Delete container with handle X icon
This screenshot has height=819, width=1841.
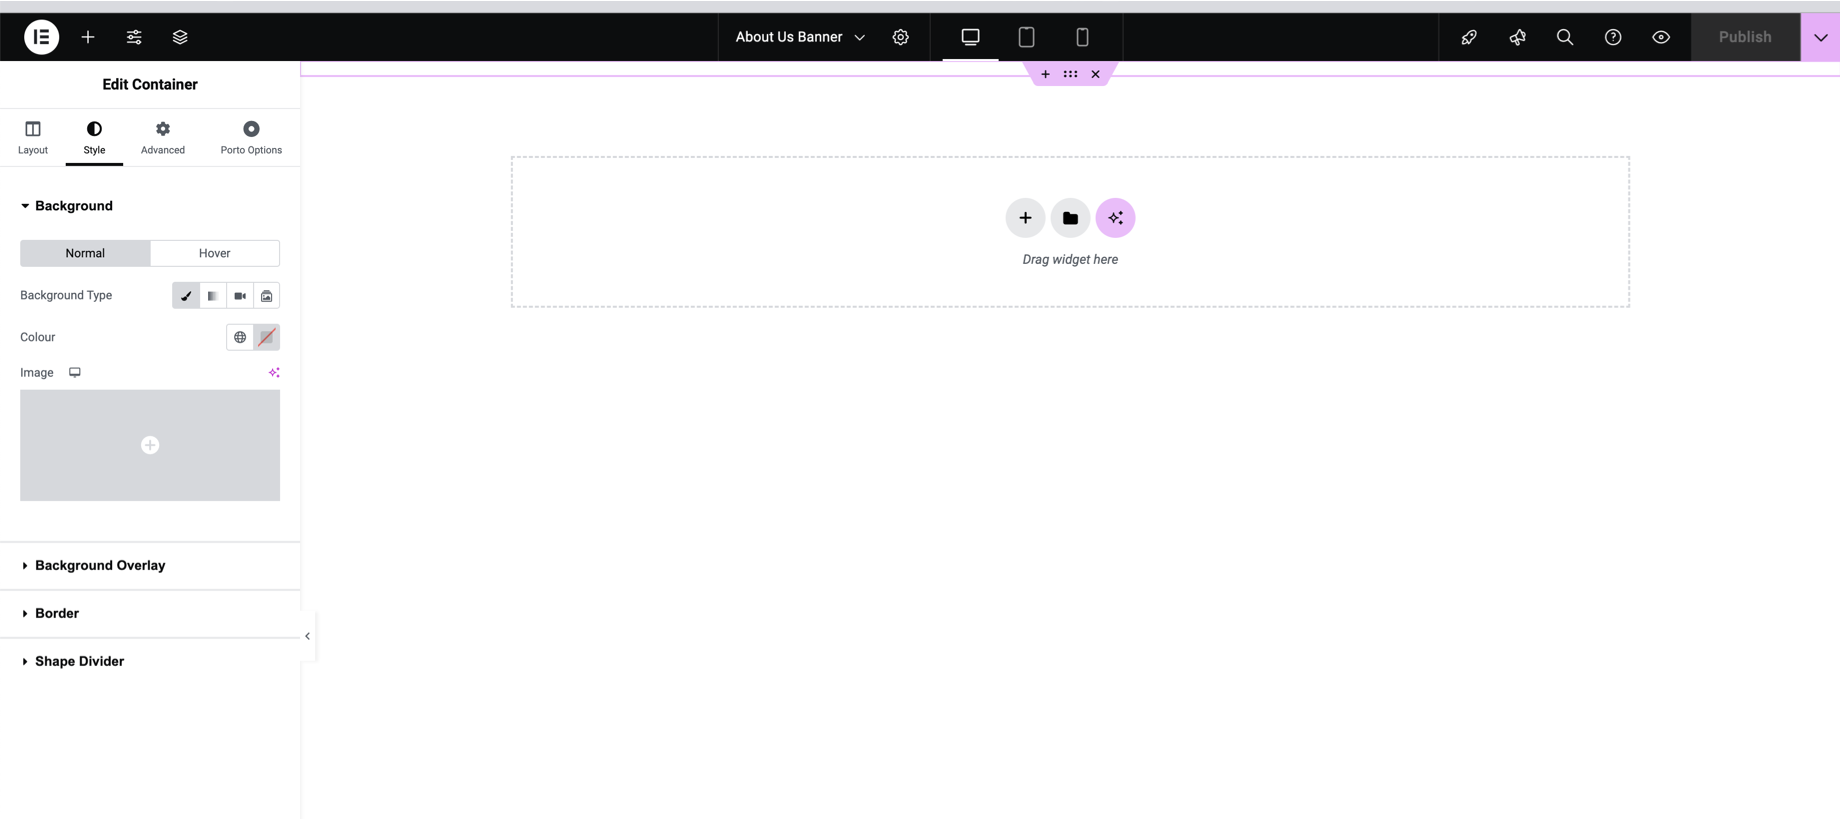(1096, 74)
